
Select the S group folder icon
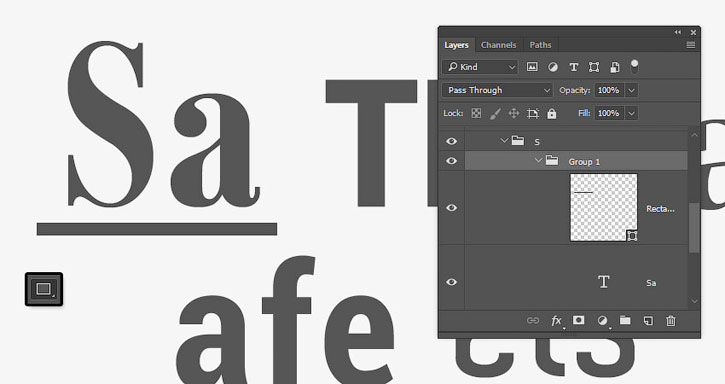click(518, 140)
